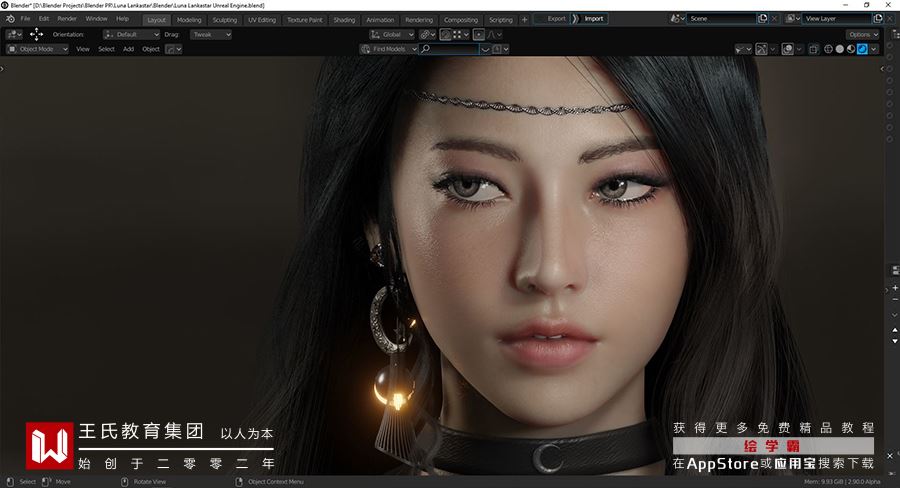Toggle the snap magnet button
The height and width of the screenshot is (488, 900).
pos(445,34)
